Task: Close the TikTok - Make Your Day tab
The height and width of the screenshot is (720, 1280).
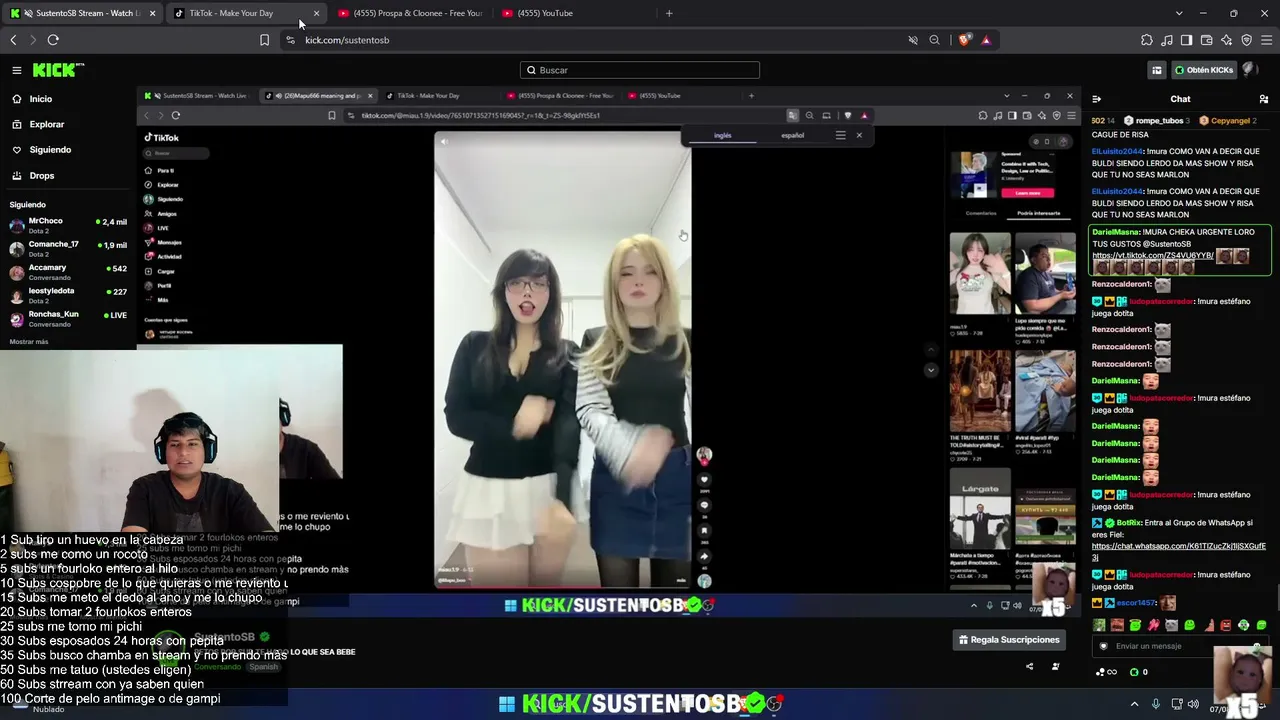Action: point(316,13)
